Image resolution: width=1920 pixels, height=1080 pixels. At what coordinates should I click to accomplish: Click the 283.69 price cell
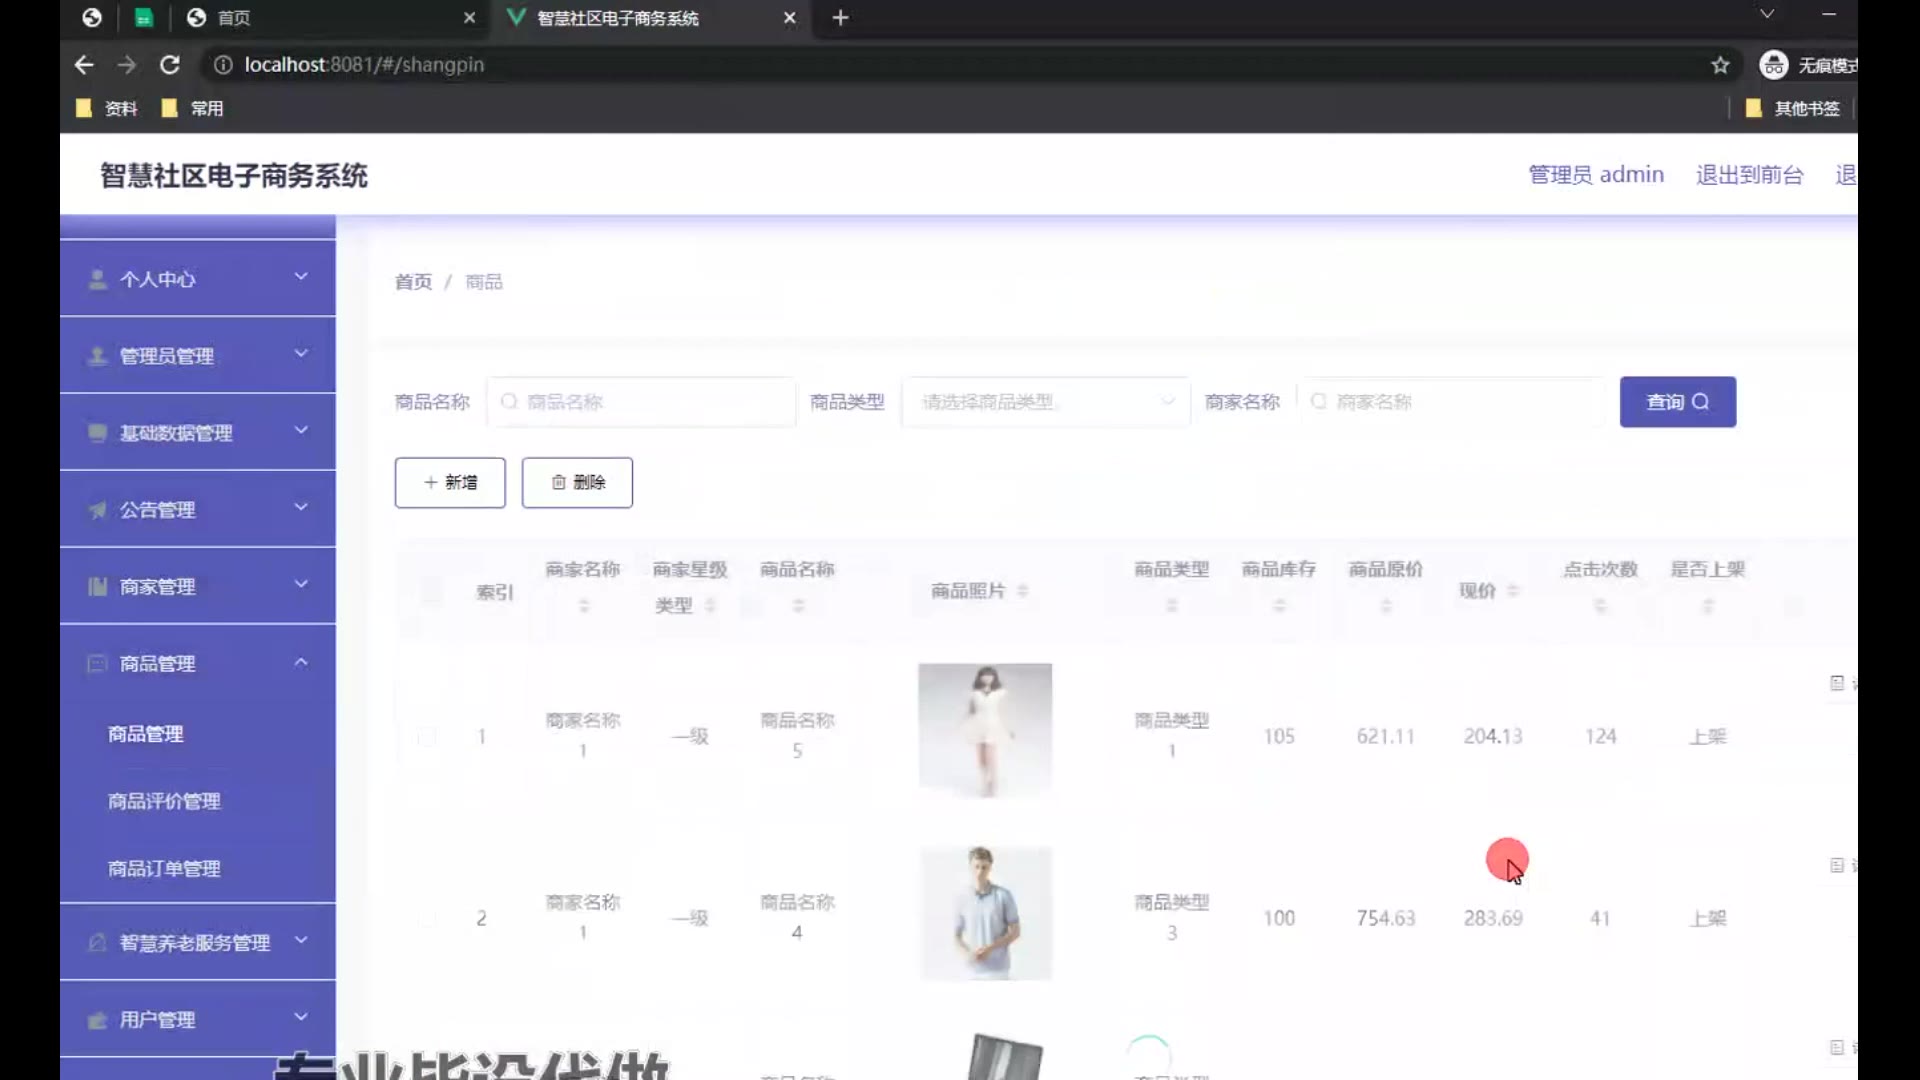click(1493, 918)
